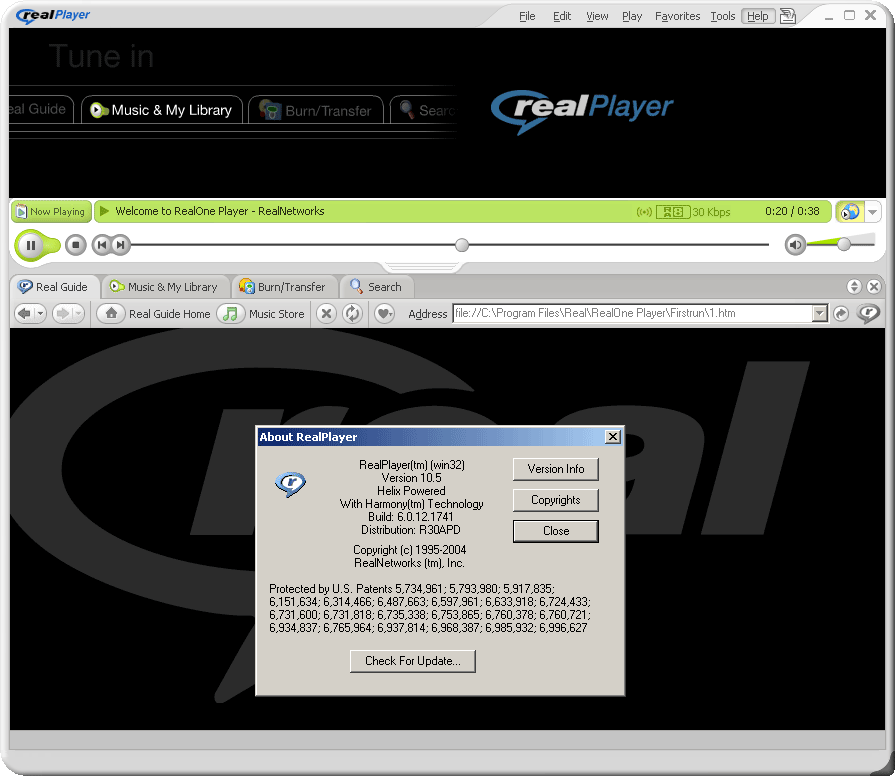The image size is (895, 776).
Task: Click the RealPlayer logo in title bar
Action: coord(53,15)
